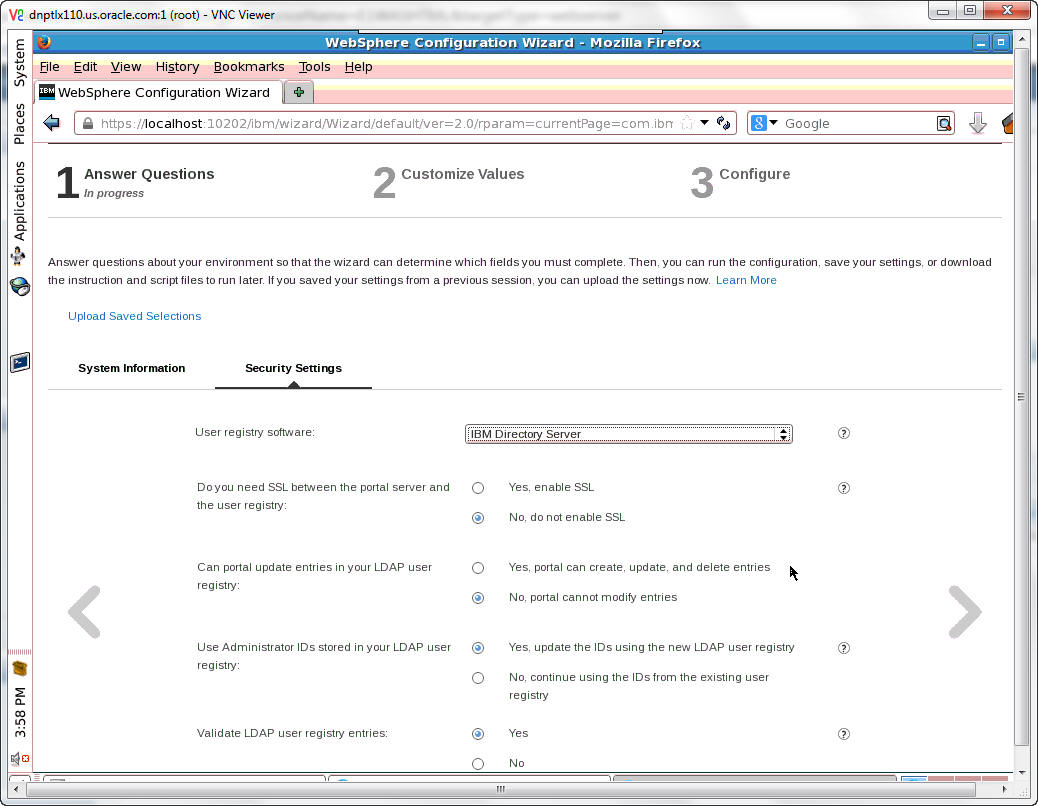Click VNC scrollbar left arrow
Viewport: 1038px width, 806px height.
coord(16,789)
